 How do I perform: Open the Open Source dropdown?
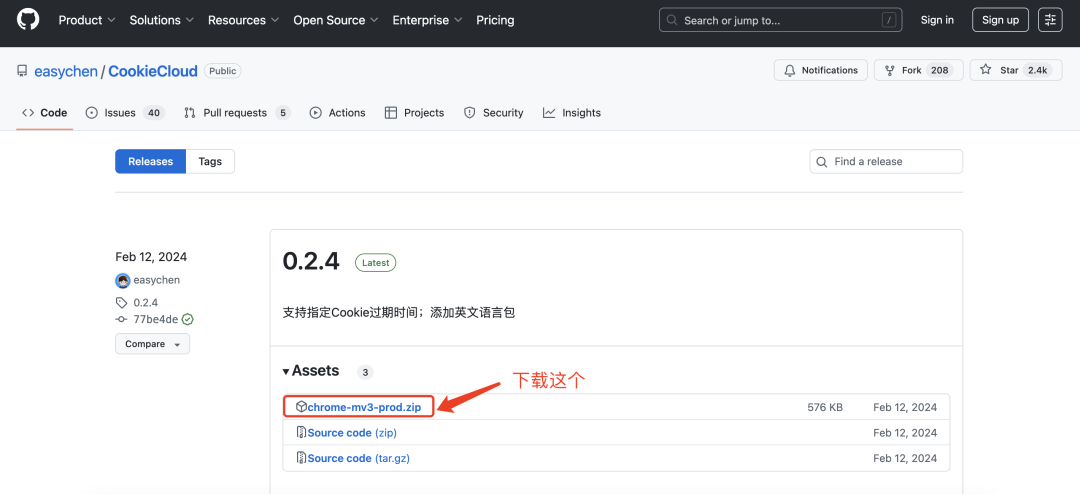pos(336,20)
